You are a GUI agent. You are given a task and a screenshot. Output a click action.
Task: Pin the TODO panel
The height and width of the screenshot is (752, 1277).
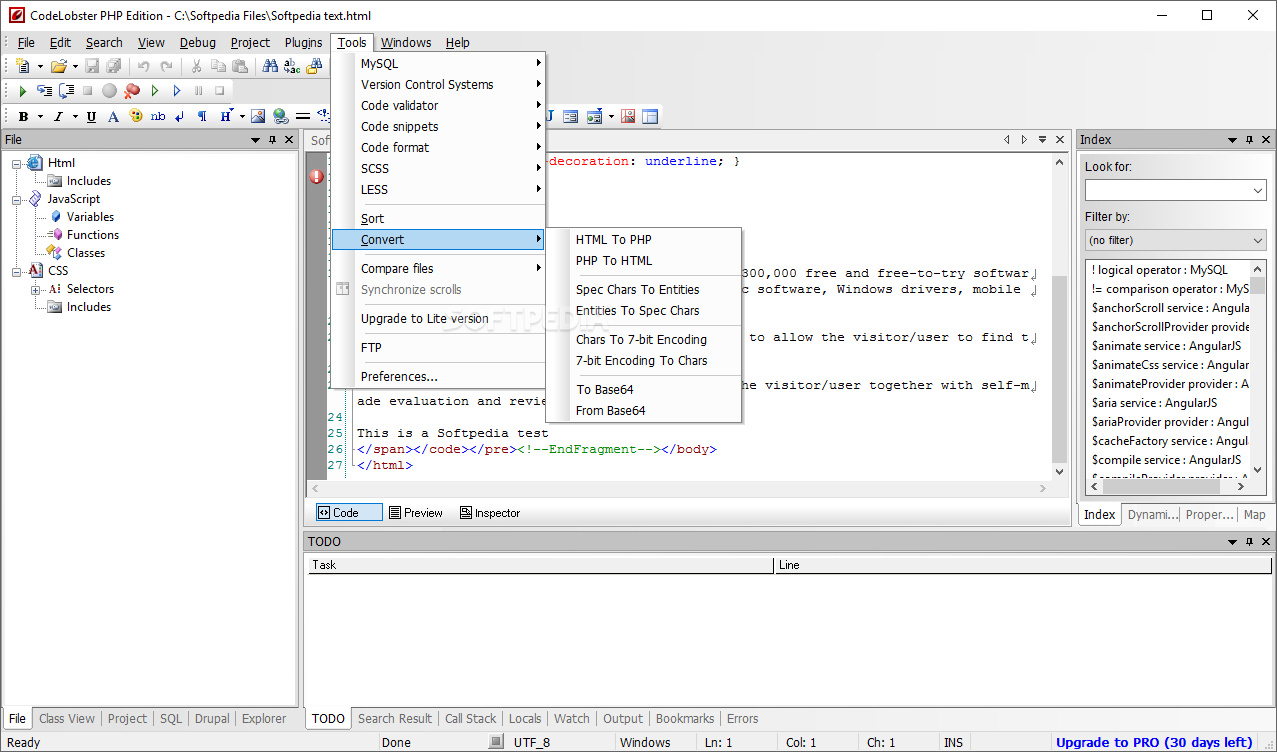click(1249, 542)
